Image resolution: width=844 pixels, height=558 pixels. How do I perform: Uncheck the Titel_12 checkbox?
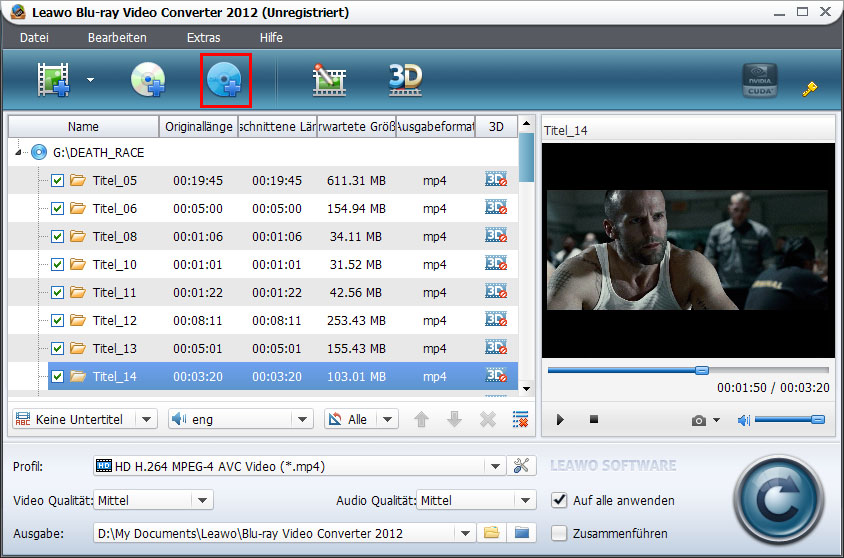tap(58, 320)
